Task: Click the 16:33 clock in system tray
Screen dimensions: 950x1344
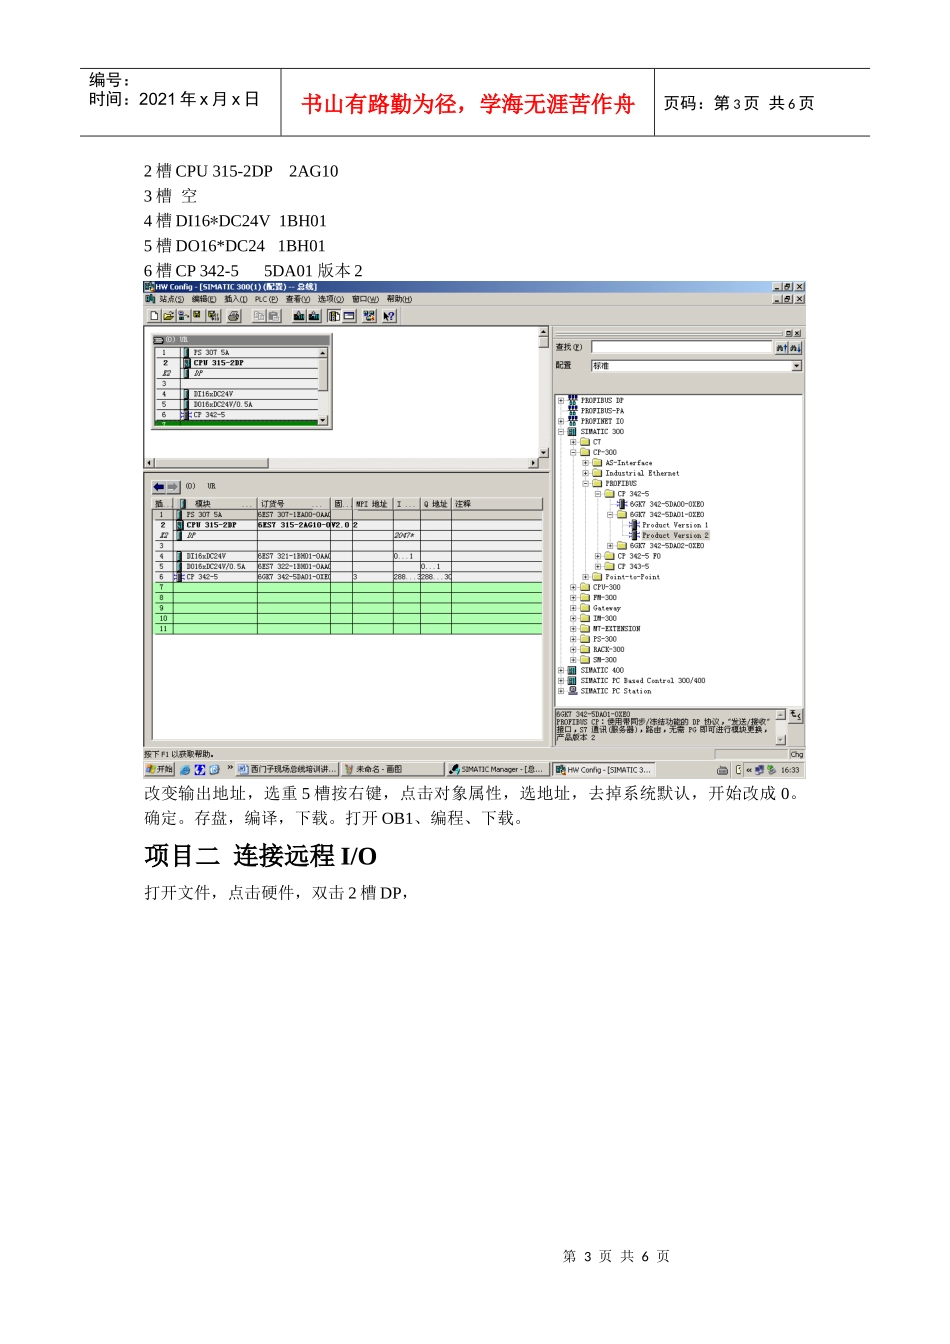Action: 790,771
